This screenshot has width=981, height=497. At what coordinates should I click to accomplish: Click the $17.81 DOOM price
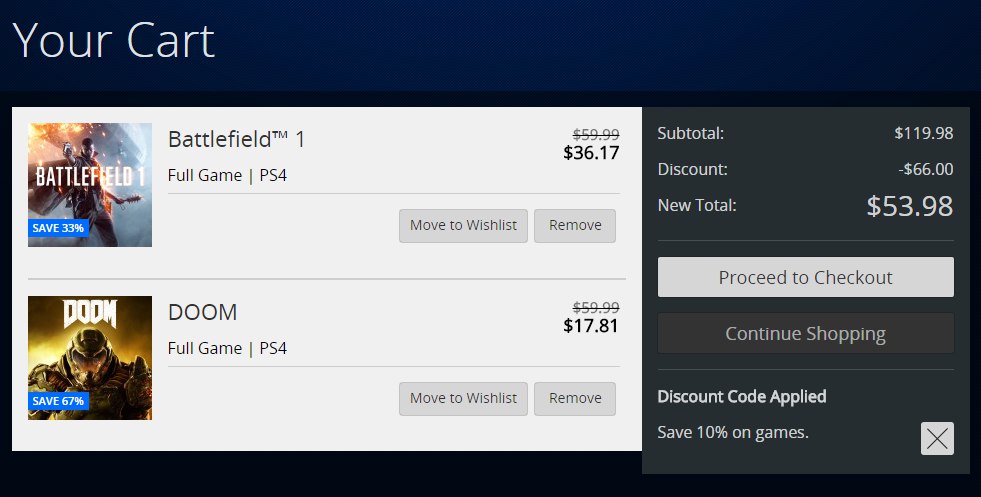tap(591, 325)
